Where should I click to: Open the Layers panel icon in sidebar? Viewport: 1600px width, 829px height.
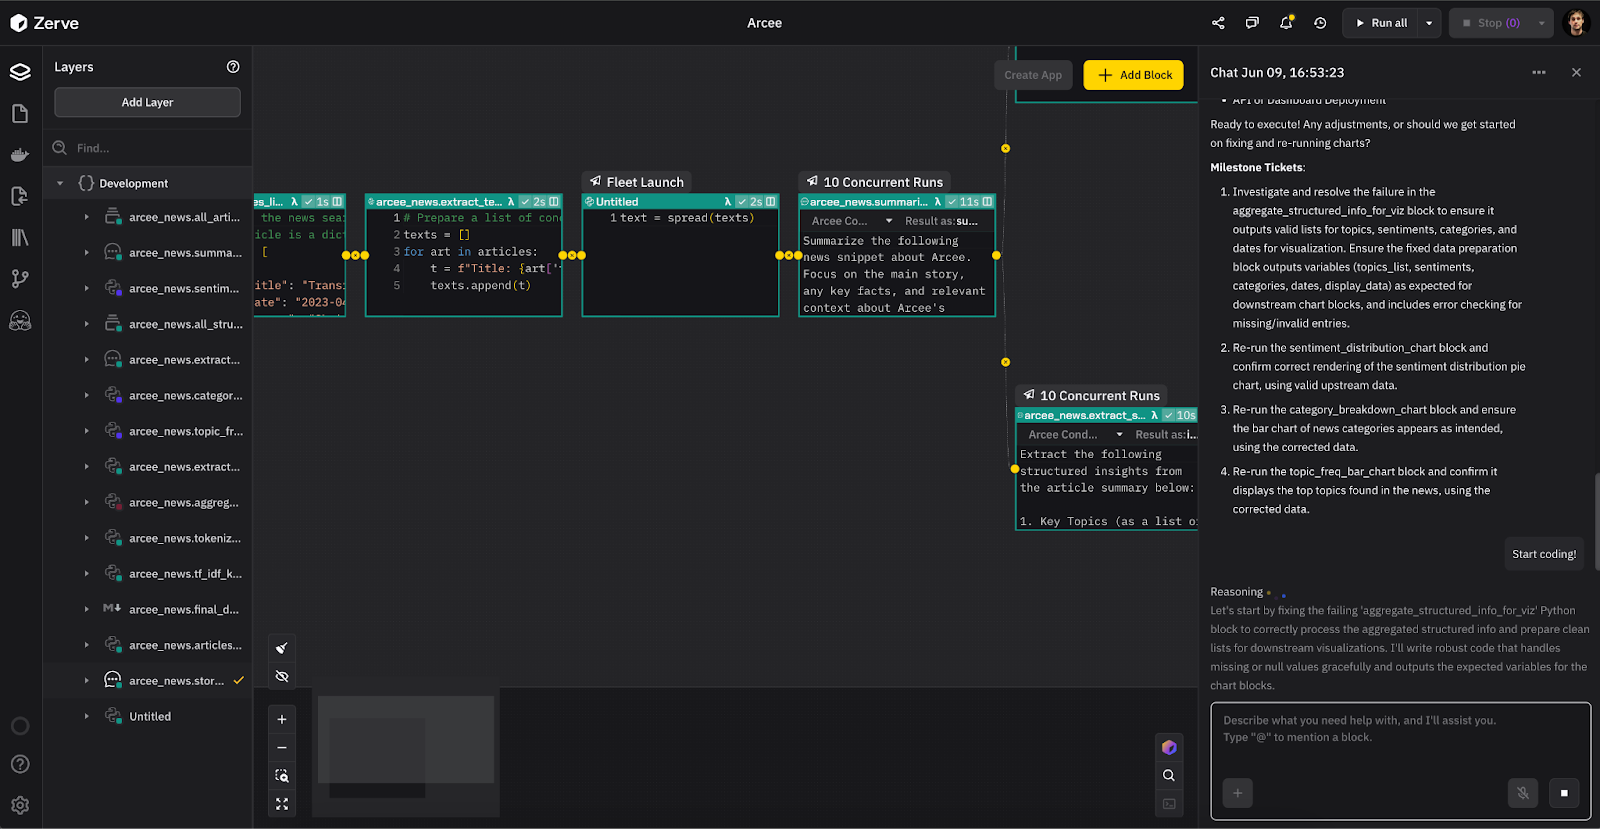click(20, 72)
